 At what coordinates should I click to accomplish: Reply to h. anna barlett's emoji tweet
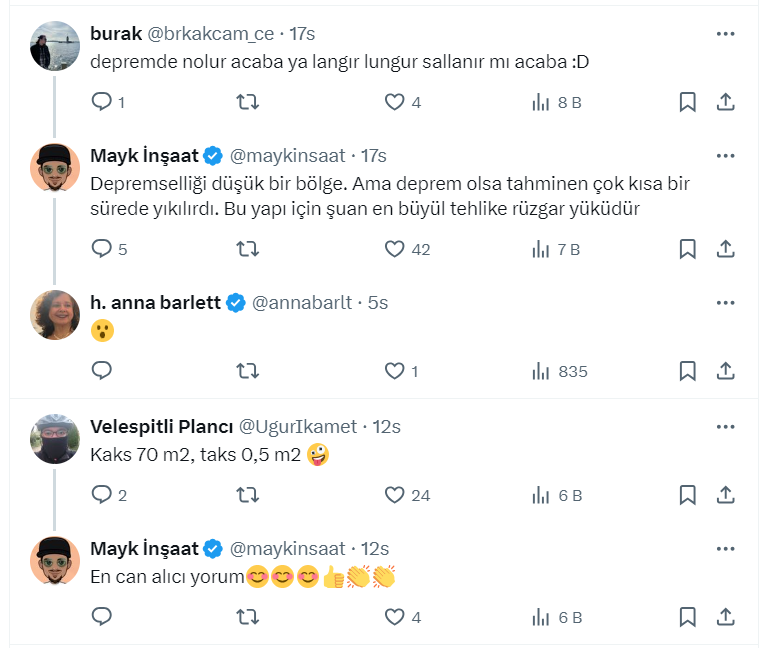click(x=102, y=371)
